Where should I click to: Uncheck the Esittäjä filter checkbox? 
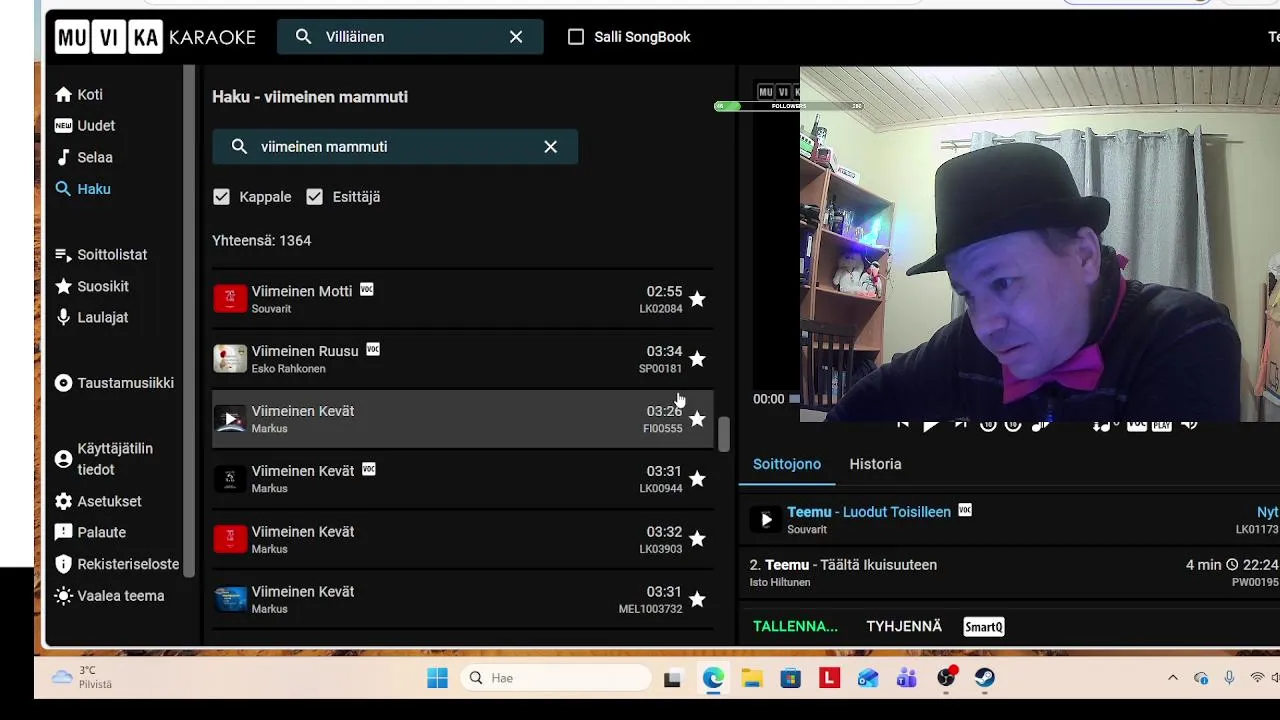[315, 197]
